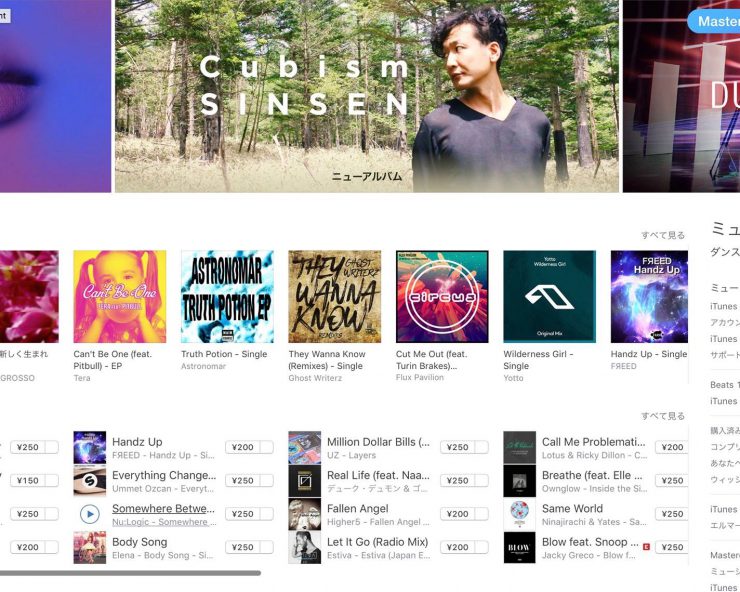Open They Wanna Know Remixes album cover
The width and height of the screenshot is (740, 592).
point(335,296)
